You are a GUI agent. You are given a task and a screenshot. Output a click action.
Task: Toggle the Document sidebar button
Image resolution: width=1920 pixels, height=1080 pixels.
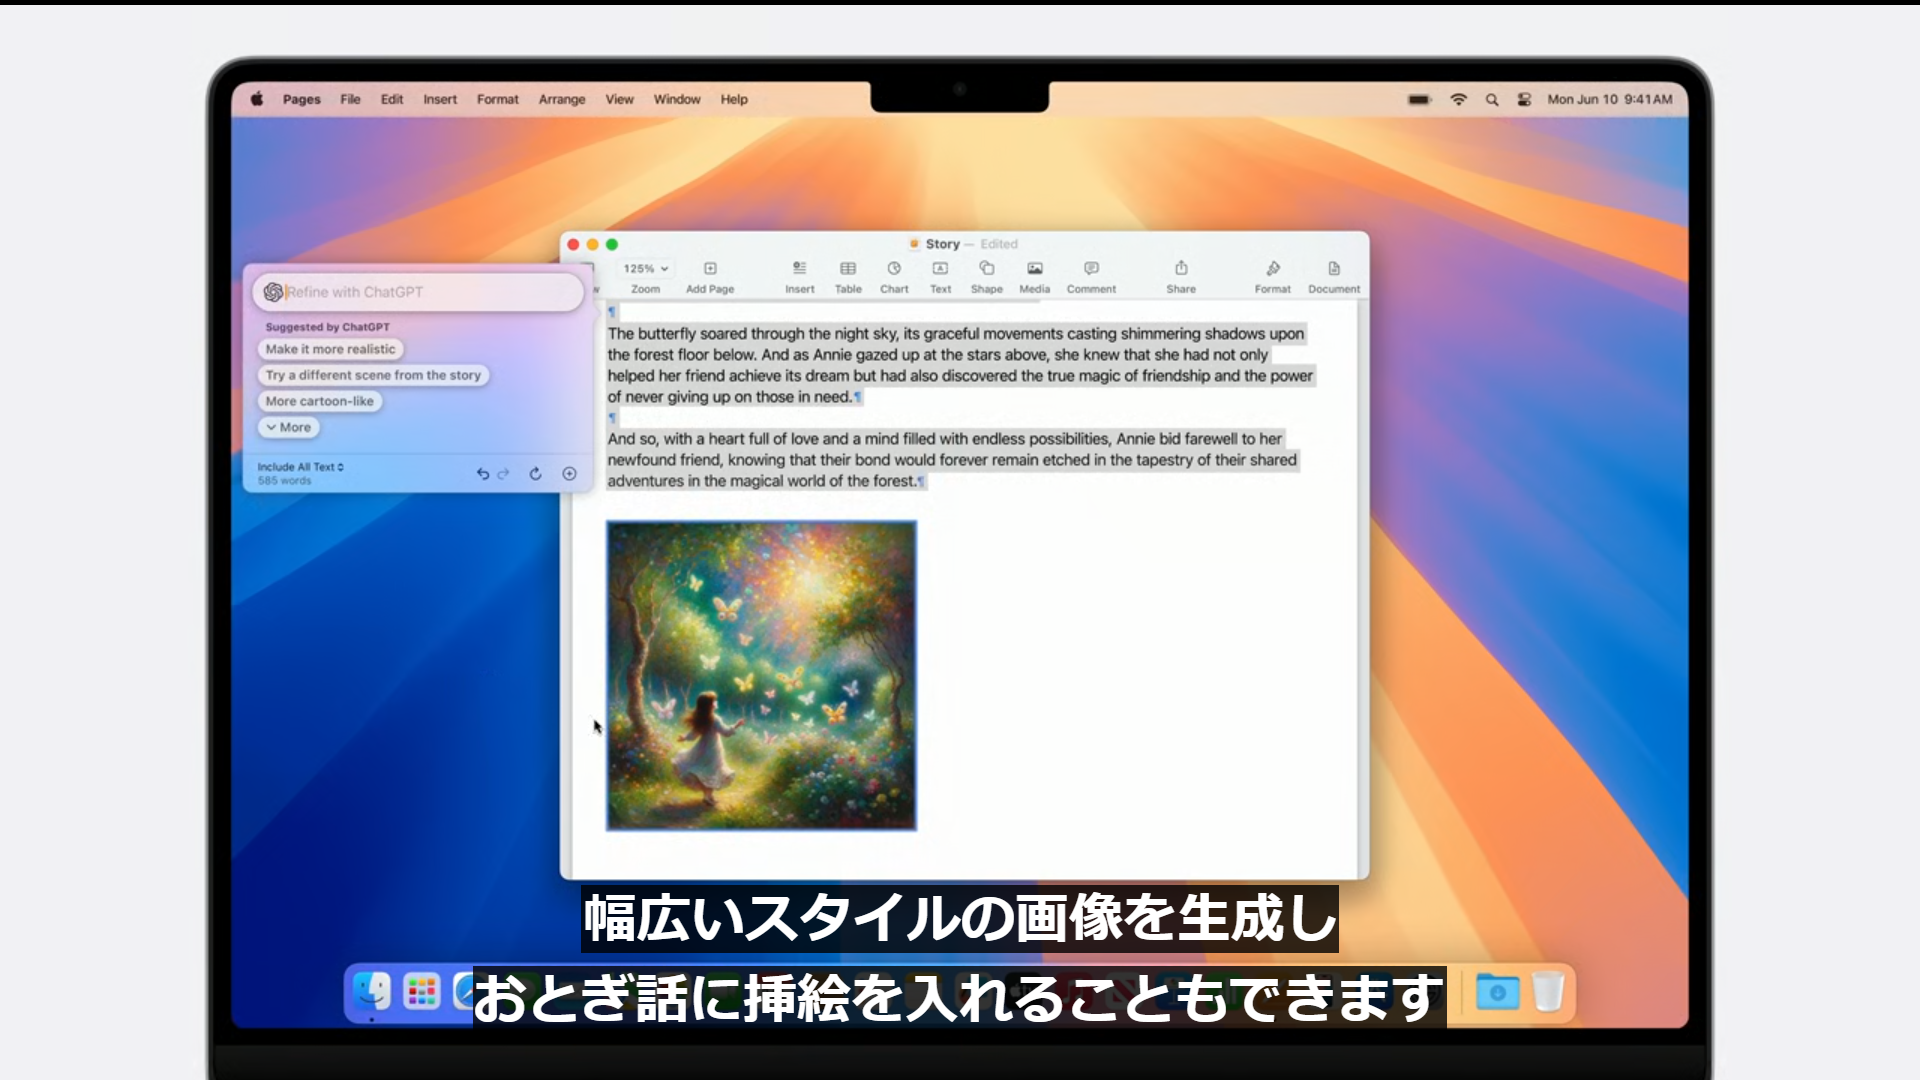coord(1333,269)
